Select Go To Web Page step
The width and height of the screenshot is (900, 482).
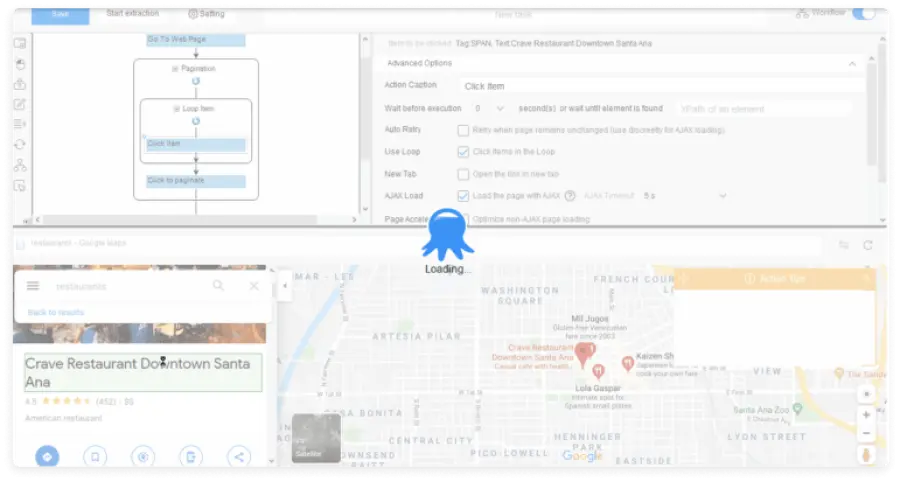196,40
